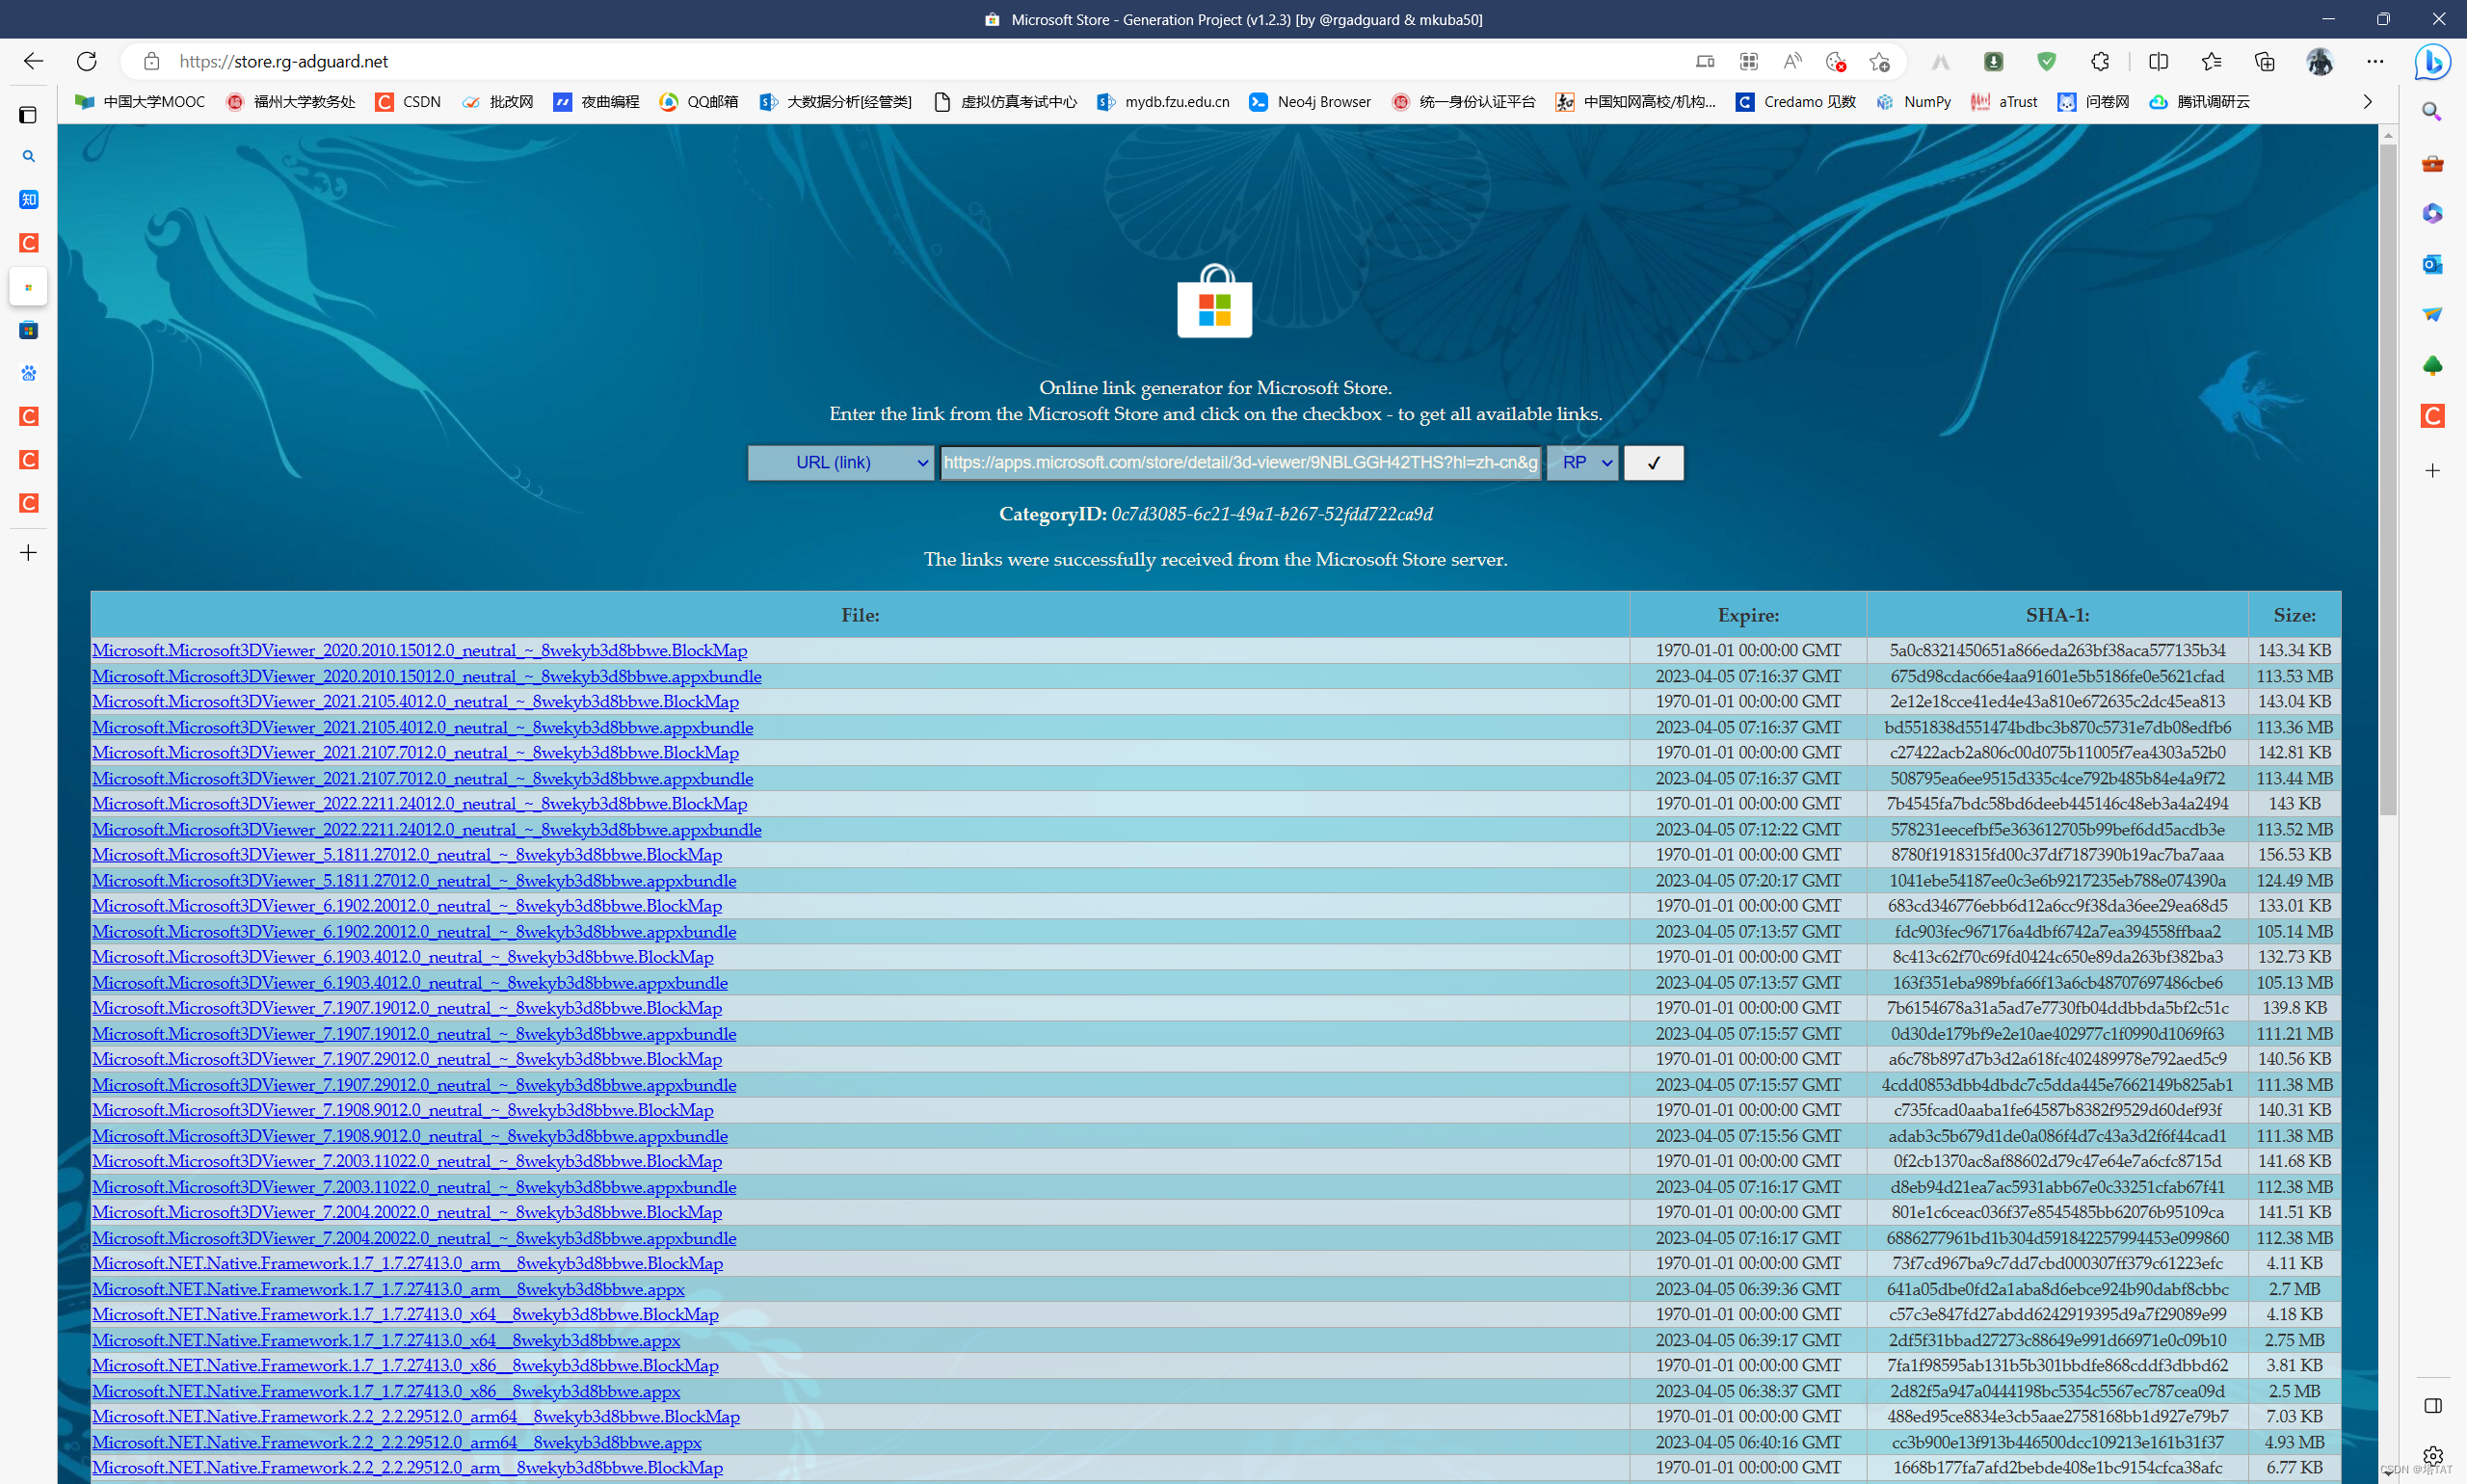Viewport: 2467px width, 1484px height.
Task: View site information lock icon
Action: pyautogui.click(x=151, y=61)
